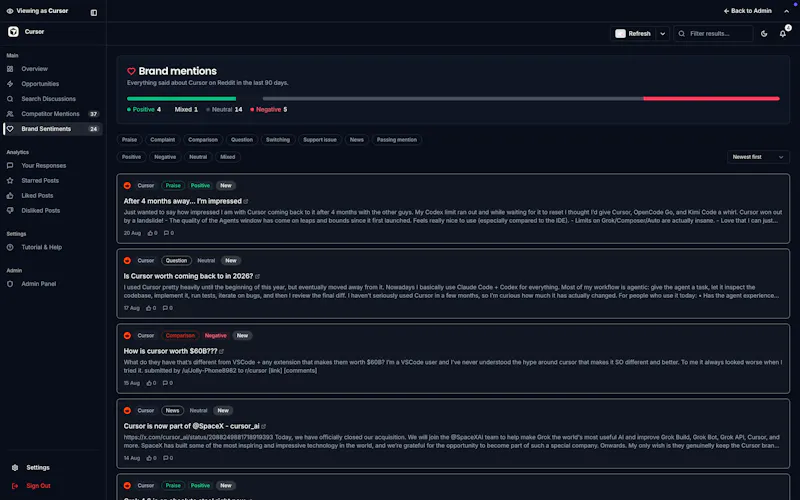Go to Search Discussions
This screenshot has height=500, width=800.
click(53, 99)
